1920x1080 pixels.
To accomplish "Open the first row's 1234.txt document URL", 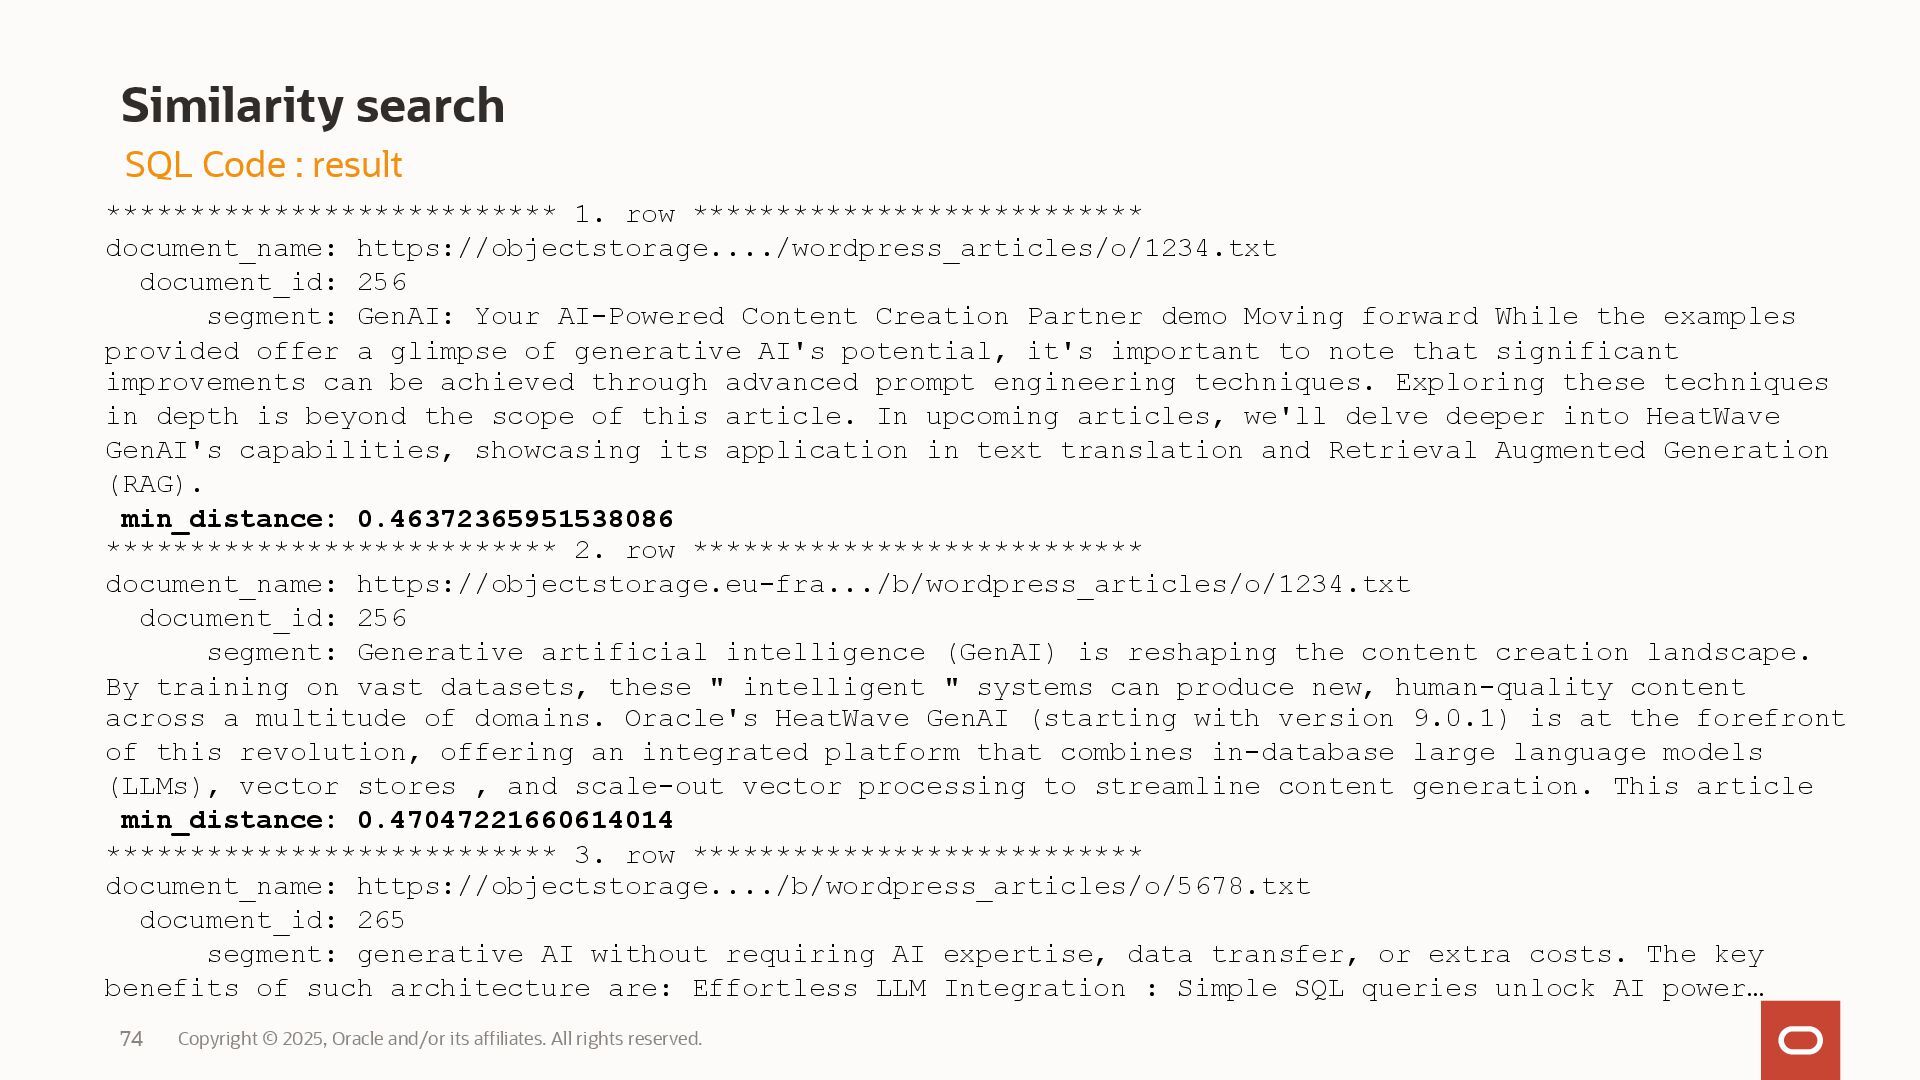I will pyautogui.click(x=816, y=248).
